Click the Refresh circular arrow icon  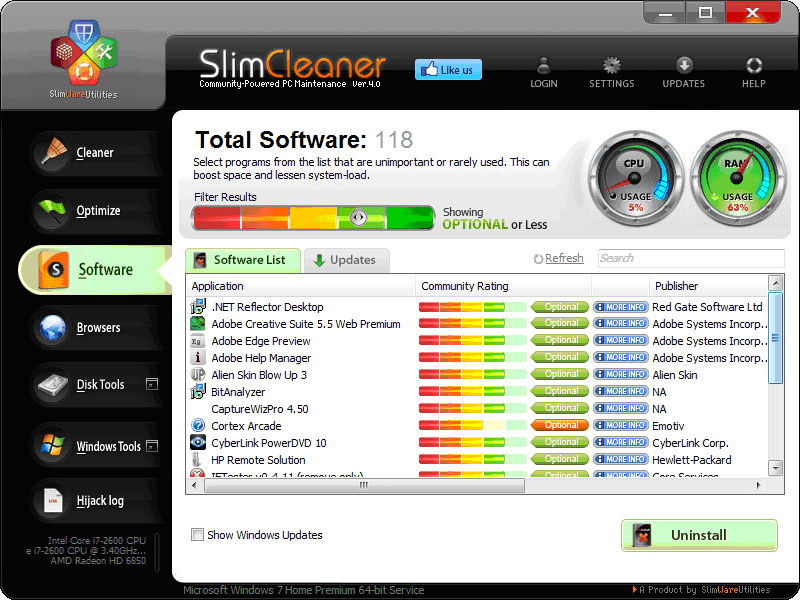click(538, 259)
